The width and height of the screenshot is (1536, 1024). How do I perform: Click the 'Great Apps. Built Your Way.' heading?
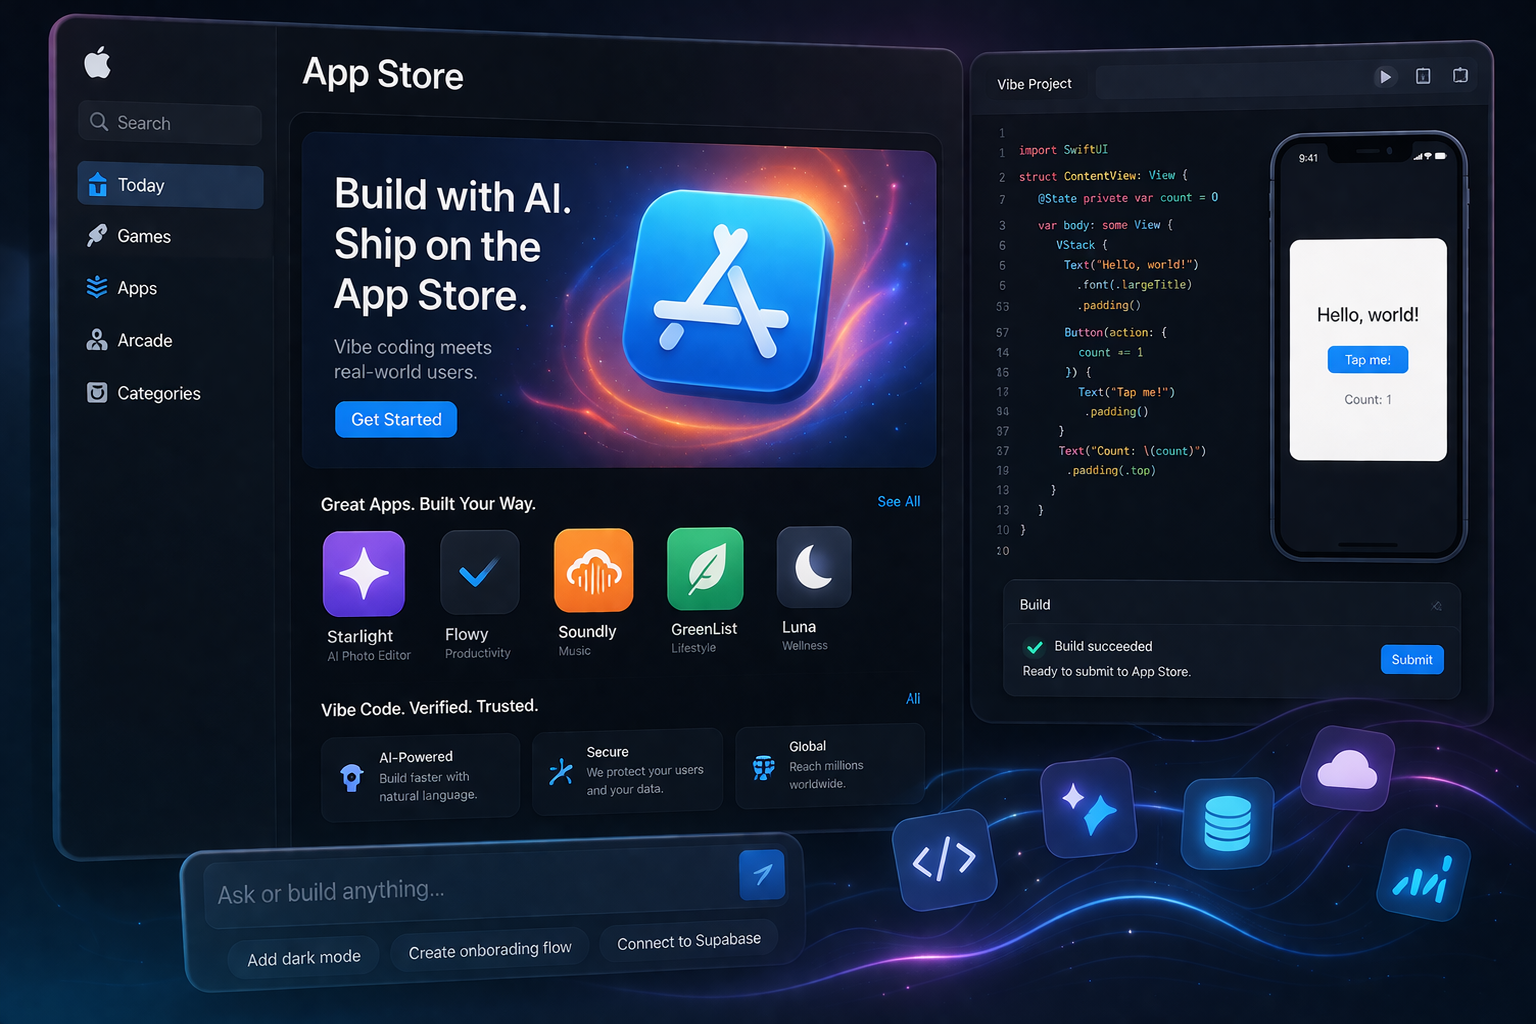coord(428,504)
